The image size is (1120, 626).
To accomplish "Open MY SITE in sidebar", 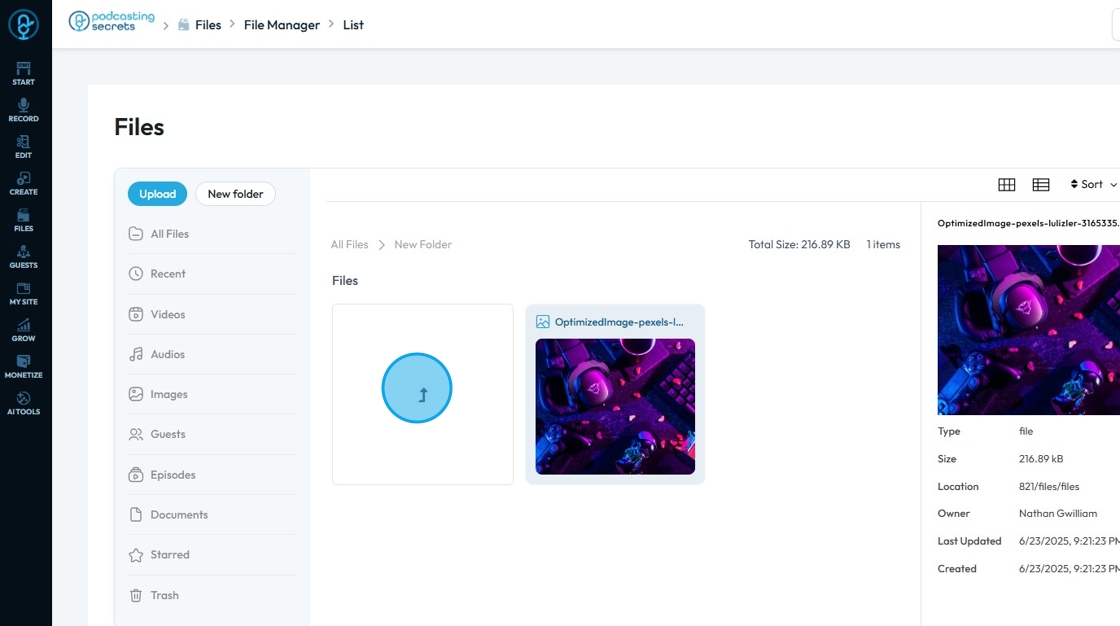I will 23,294.
